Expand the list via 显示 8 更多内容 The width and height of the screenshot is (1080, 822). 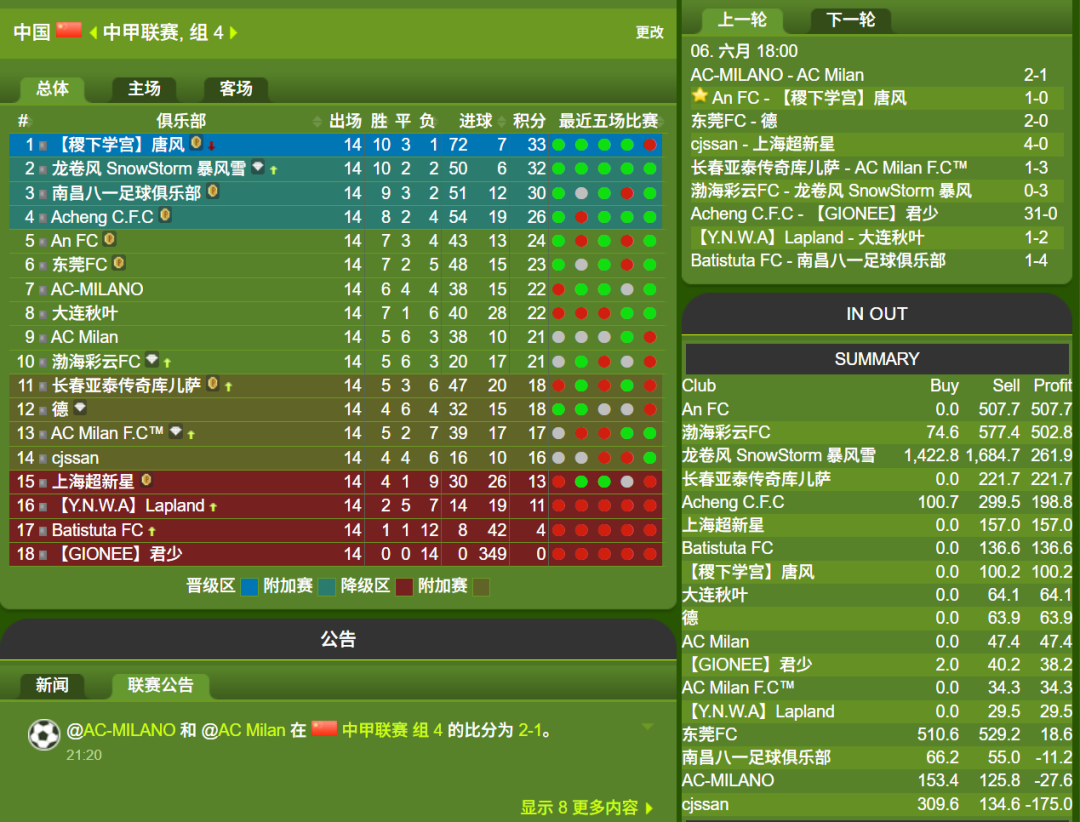click(x=586, y=808)
